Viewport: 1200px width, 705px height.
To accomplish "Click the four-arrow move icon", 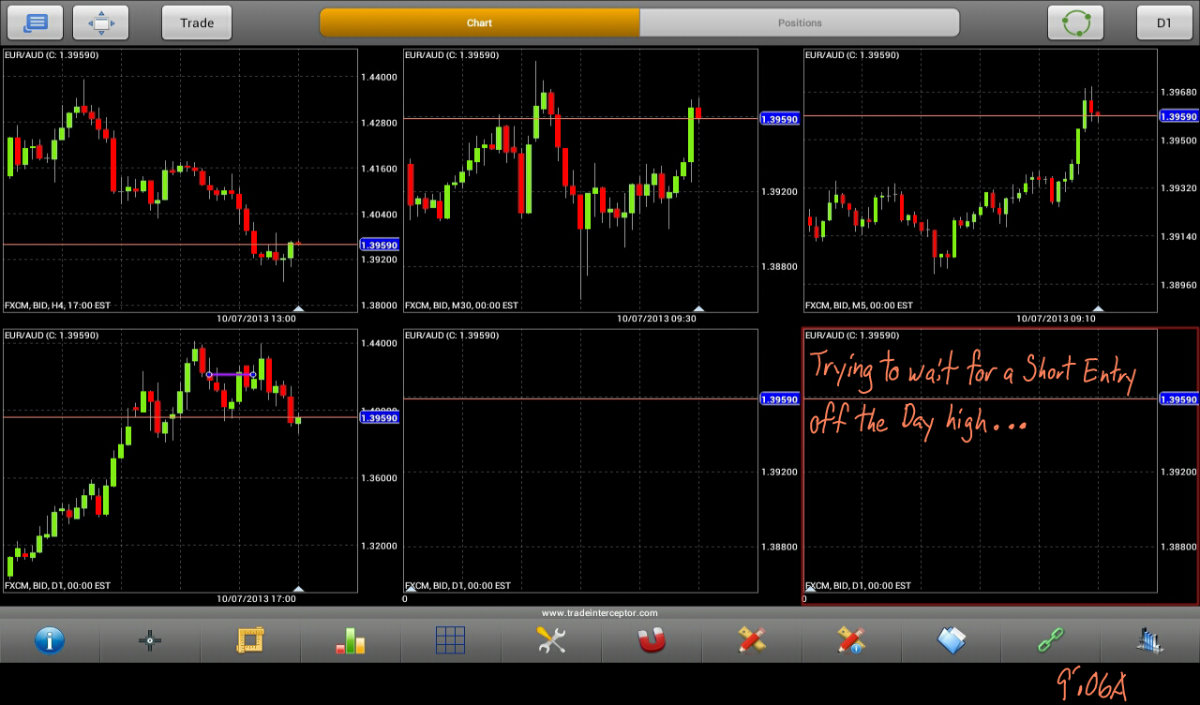I will 101,22.
